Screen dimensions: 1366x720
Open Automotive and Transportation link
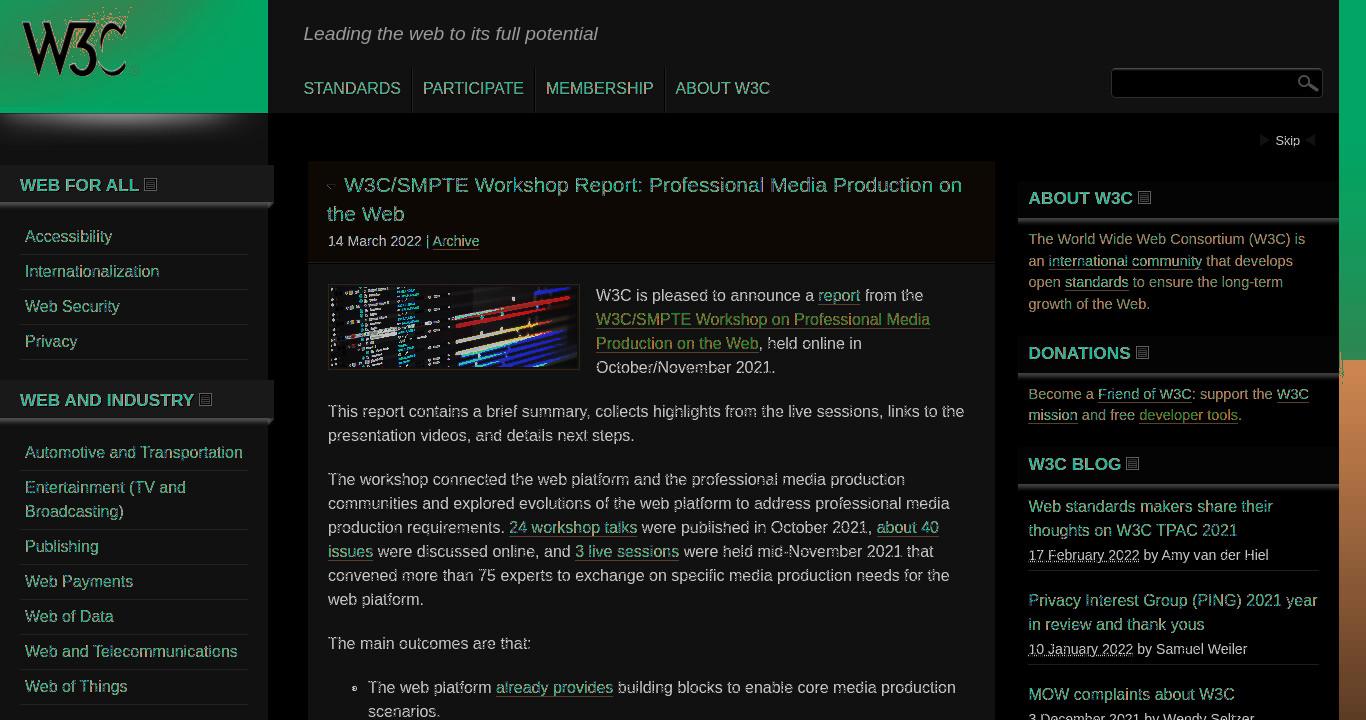pos(134,453)
